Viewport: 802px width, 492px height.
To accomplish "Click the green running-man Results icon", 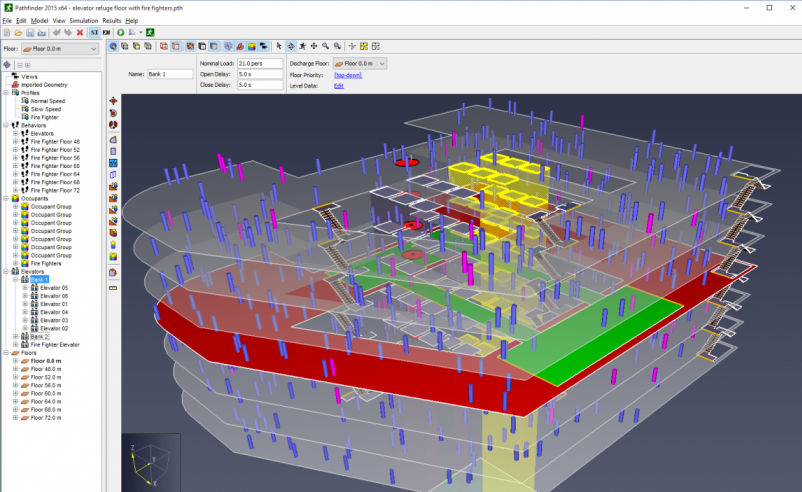I will (150, 33).
